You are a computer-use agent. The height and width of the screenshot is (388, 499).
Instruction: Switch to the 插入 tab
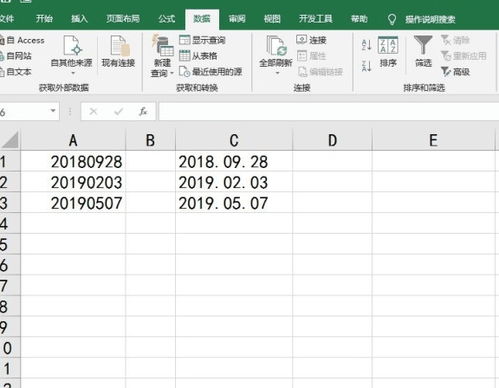[x=79, y=19]
